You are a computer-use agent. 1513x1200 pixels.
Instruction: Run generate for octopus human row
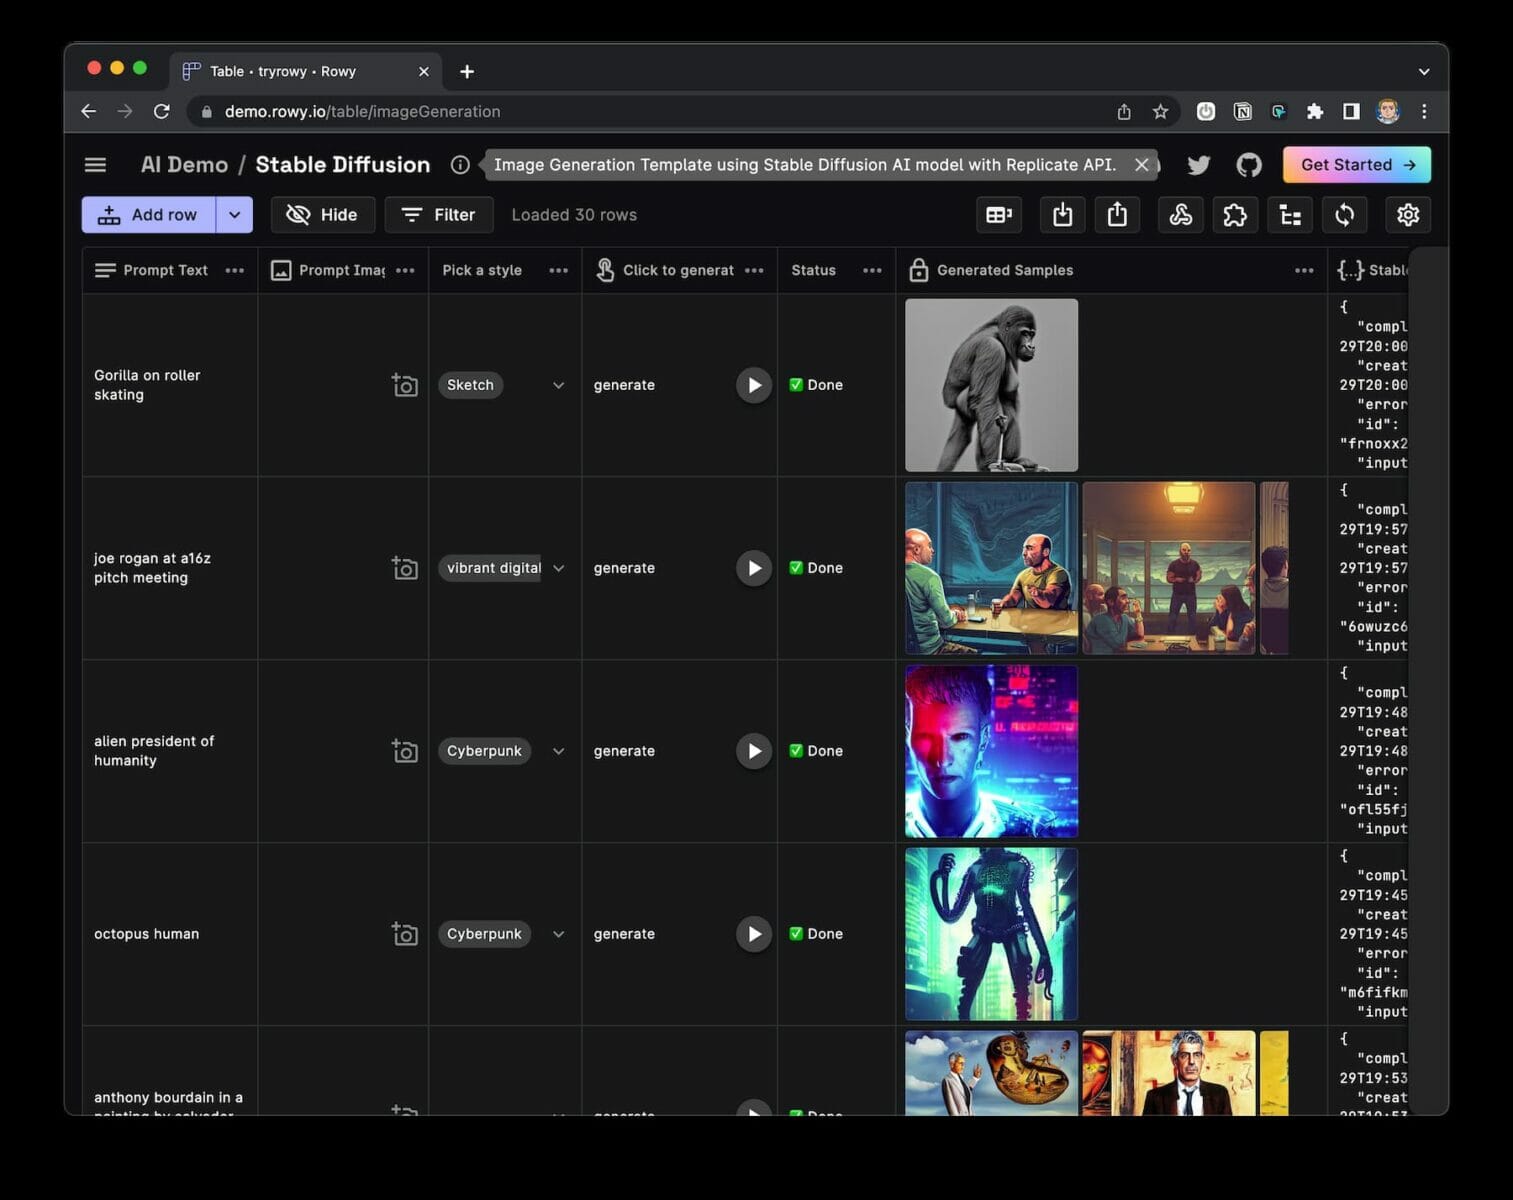(754, 934)
